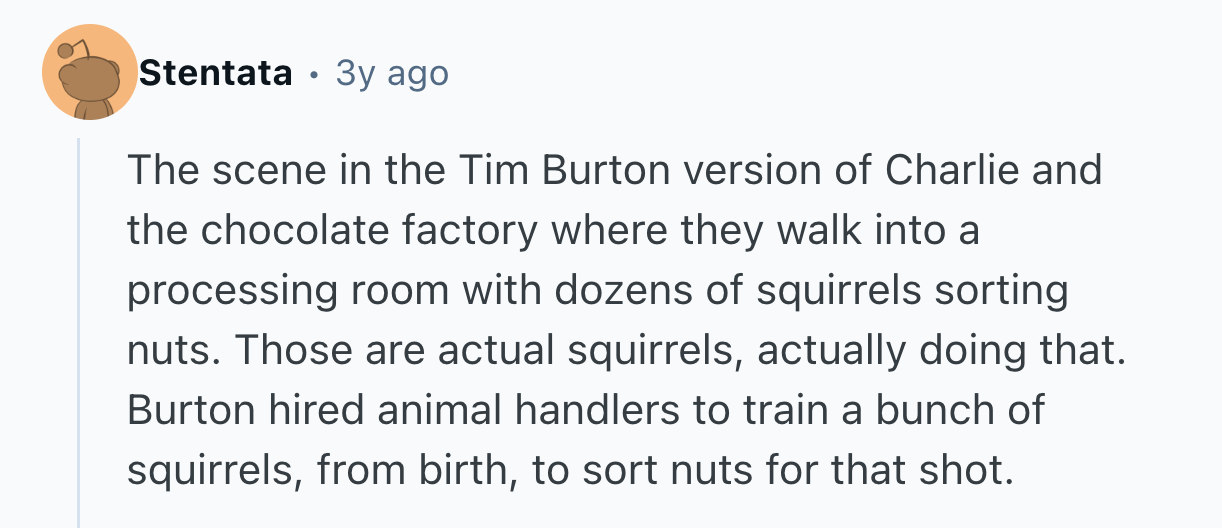Click Stentata's Snoo avatar icon

tap(90, 73)
